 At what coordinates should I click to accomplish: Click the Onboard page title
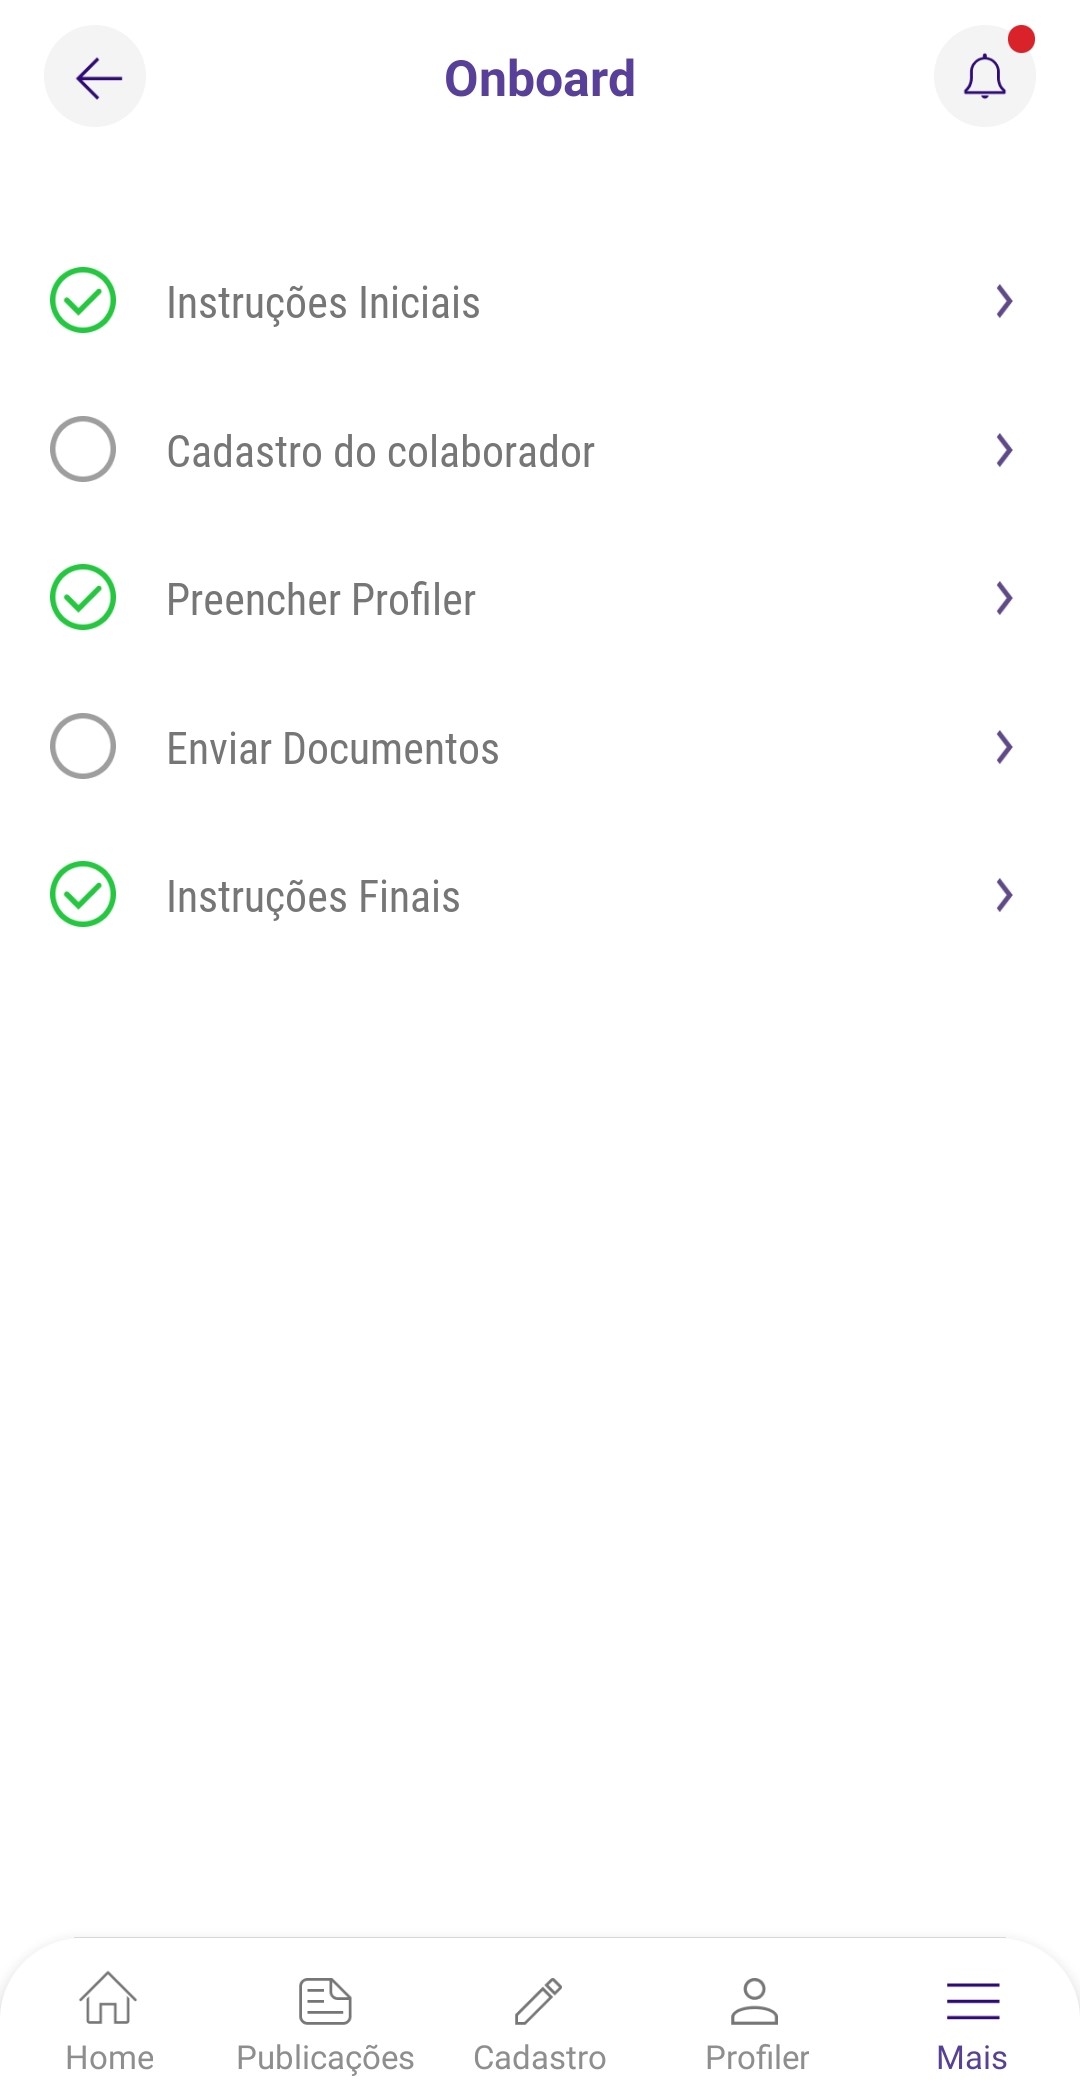(x=540, y=78)
